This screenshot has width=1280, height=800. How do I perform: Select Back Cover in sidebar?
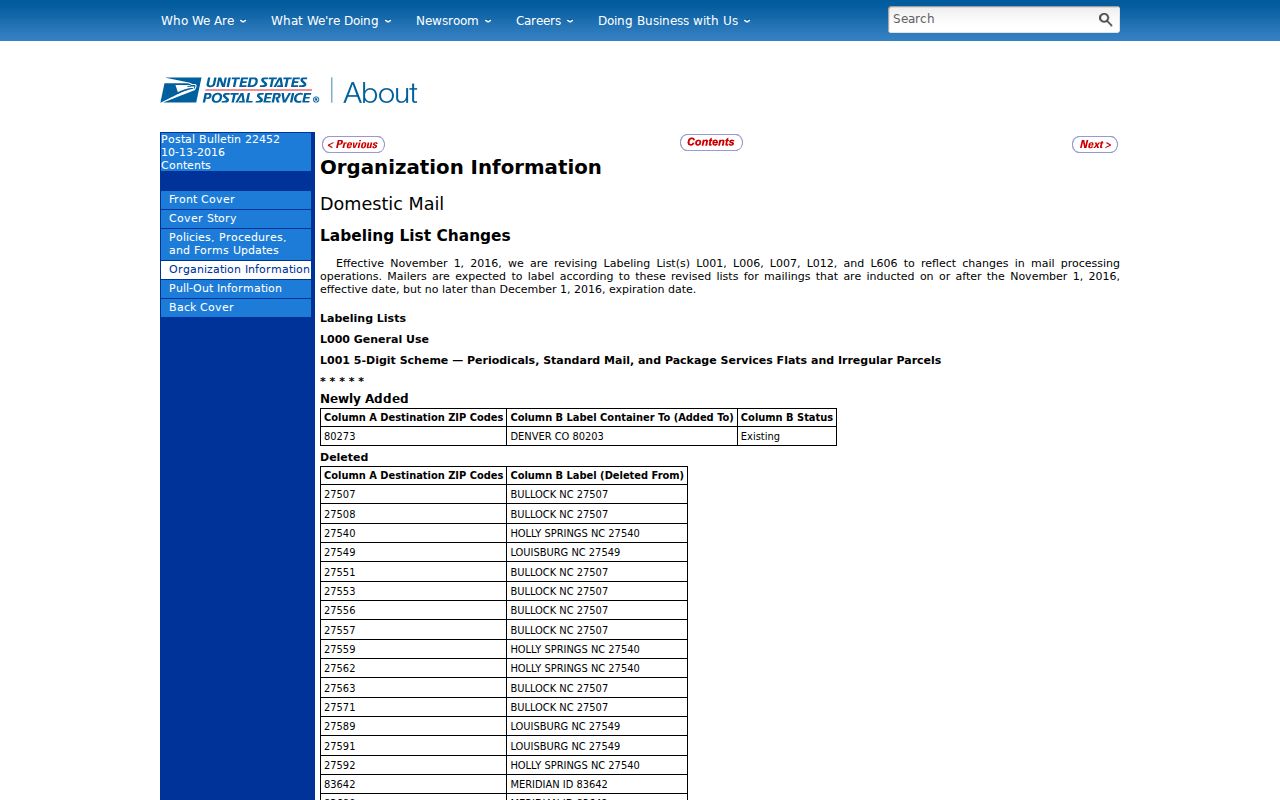click(236, 308)
